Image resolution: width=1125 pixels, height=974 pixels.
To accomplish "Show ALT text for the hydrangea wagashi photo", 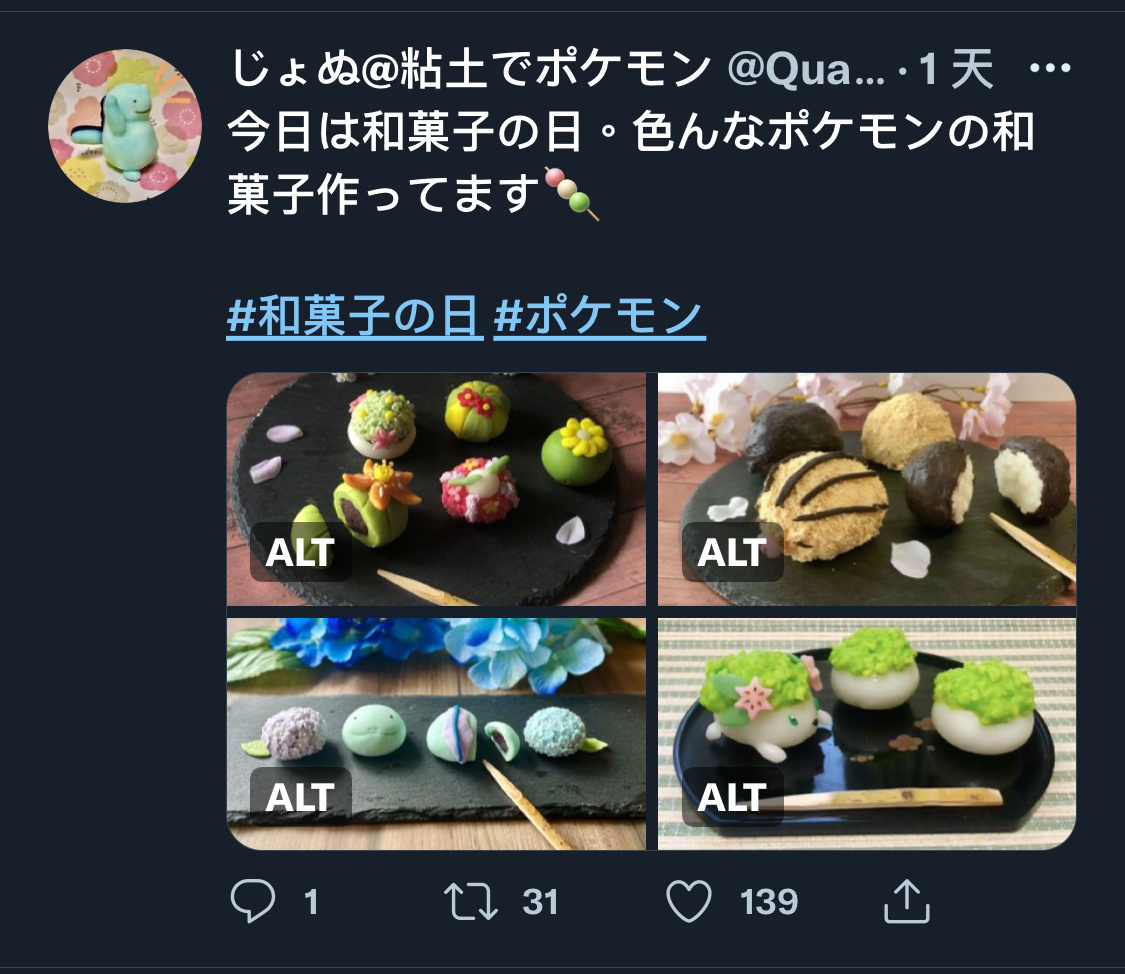I will click(301, 797).
